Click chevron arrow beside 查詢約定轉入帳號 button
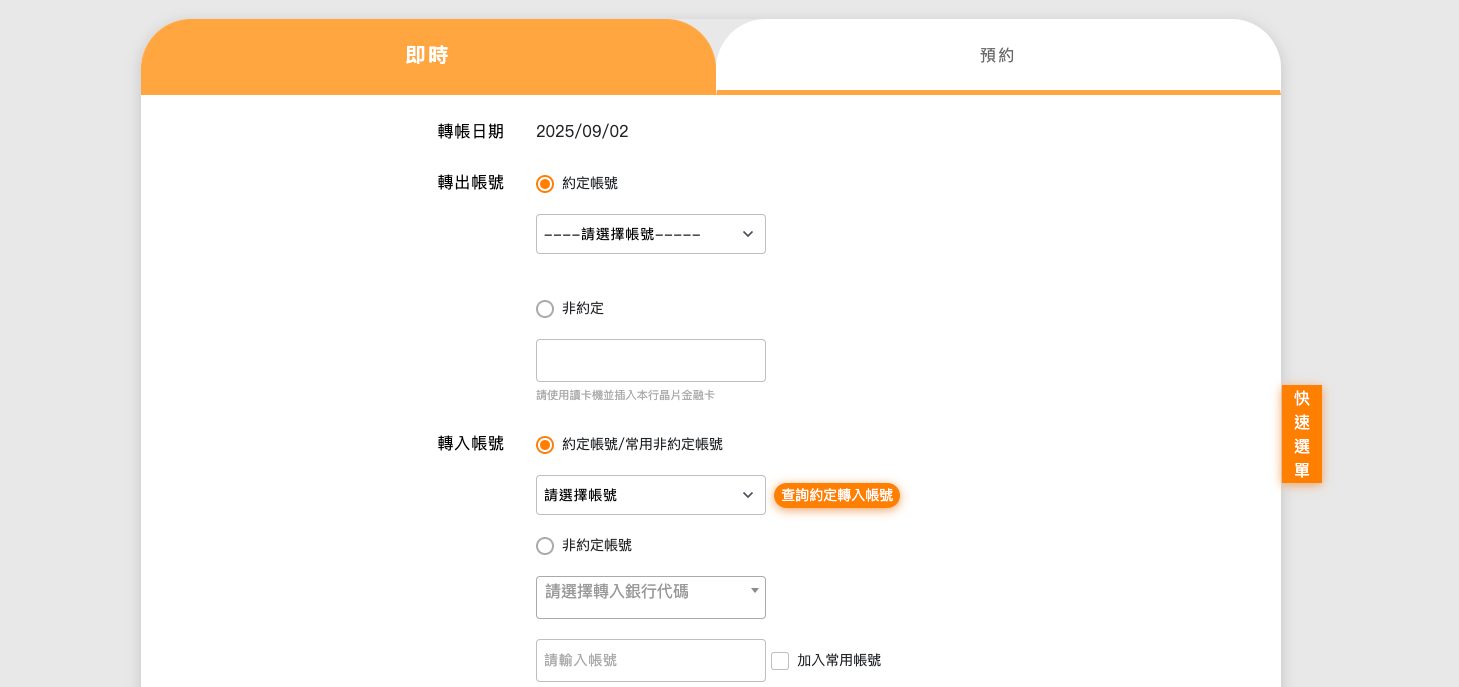Image resolution: width=1459 pixels, height=687 pixels. [748, 495]
